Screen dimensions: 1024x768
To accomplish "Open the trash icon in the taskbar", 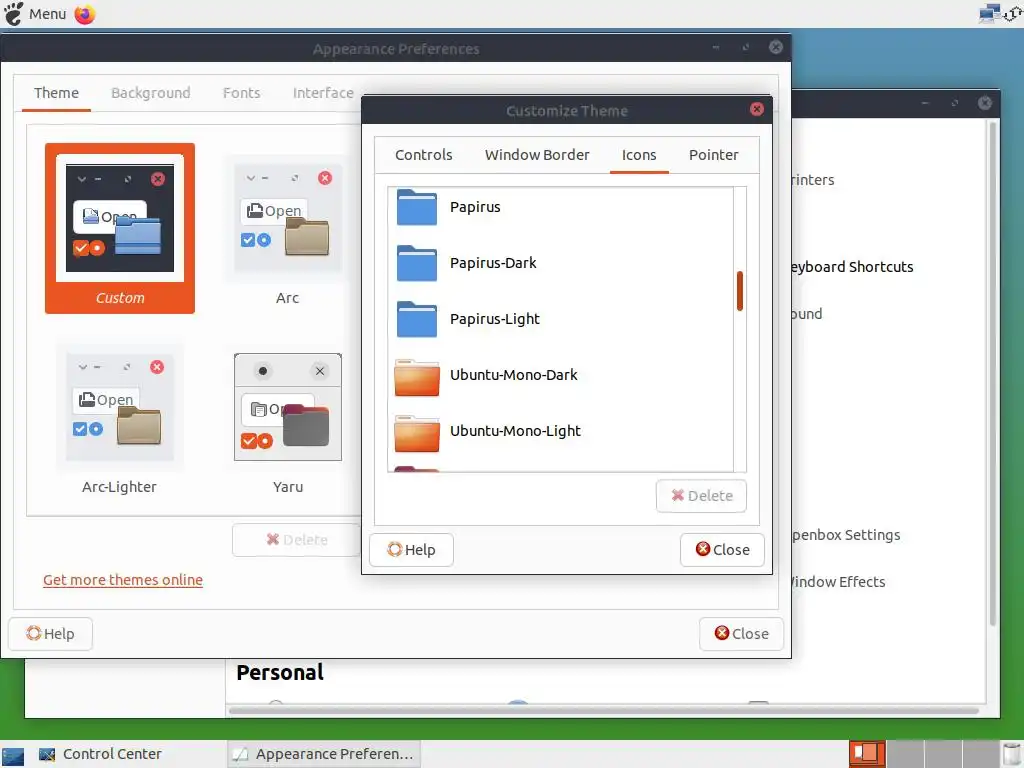I will [x=1011, y=754].
